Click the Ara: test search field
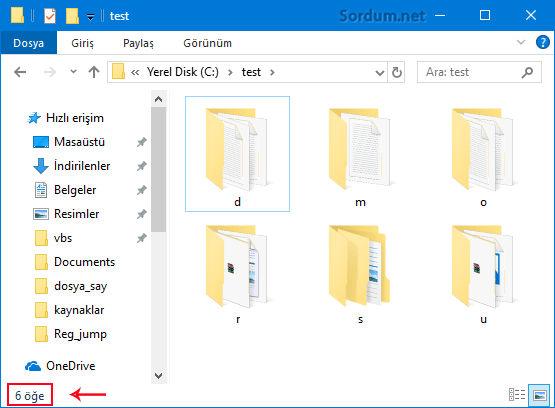The image size is (555, 408). point(479,72)
